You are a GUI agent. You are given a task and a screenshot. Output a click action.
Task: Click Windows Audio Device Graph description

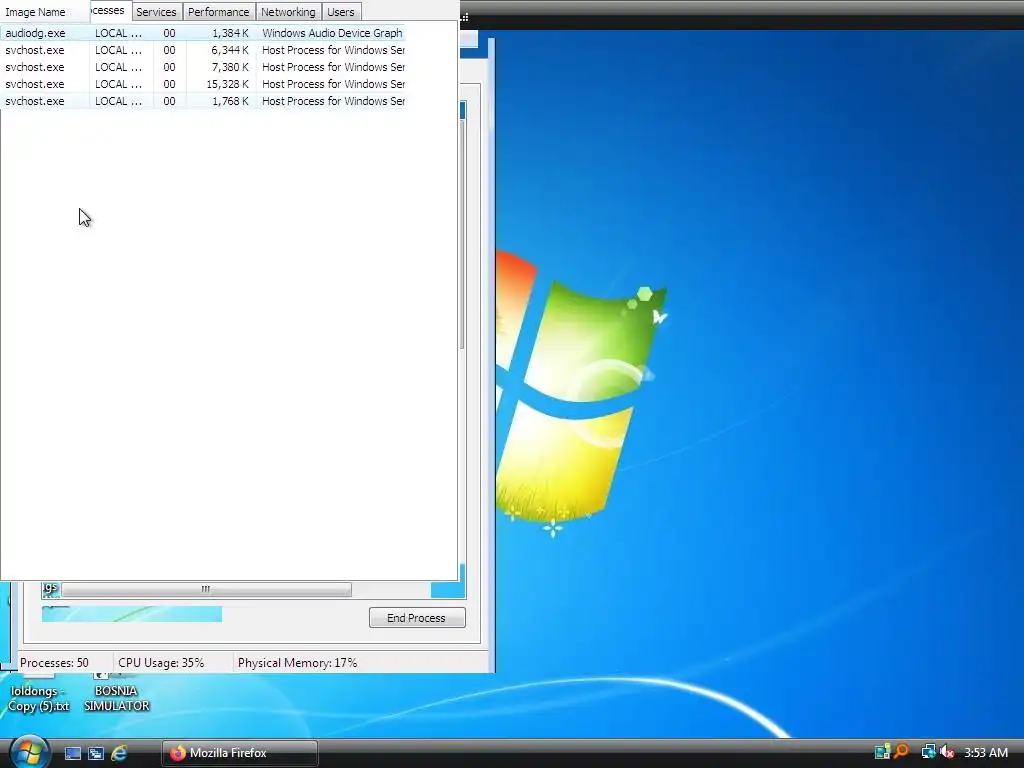pyautogui.click(x=332, y=33)
